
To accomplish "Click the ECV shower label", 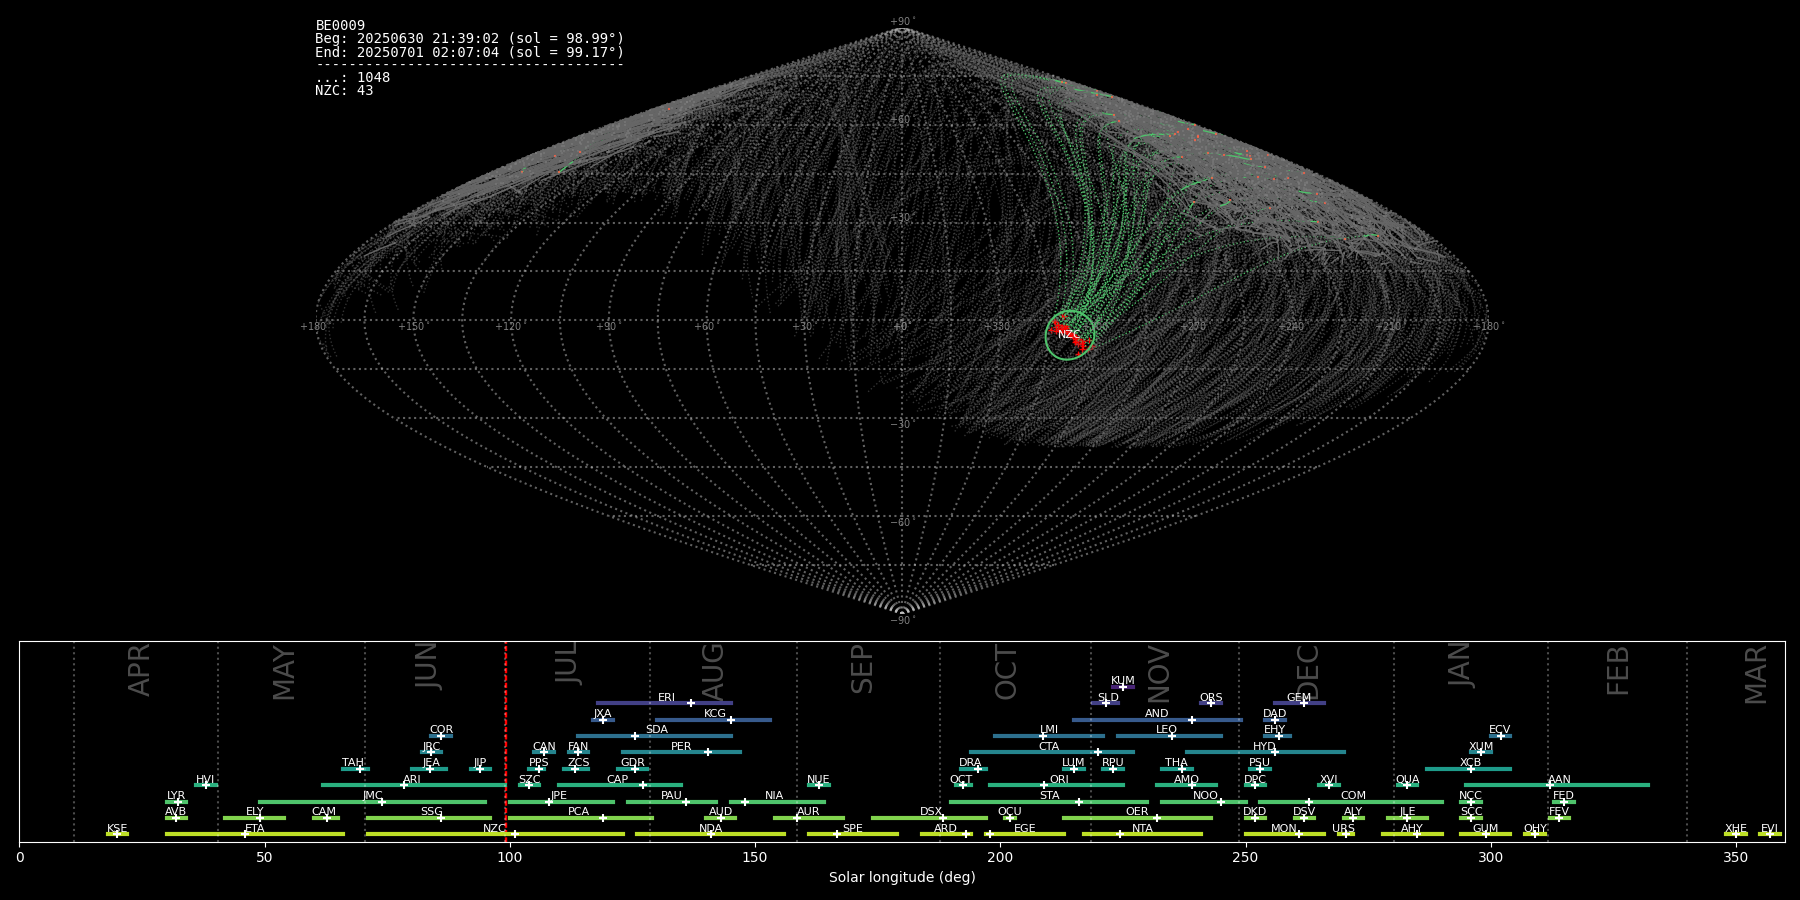I will [1499, 730].
